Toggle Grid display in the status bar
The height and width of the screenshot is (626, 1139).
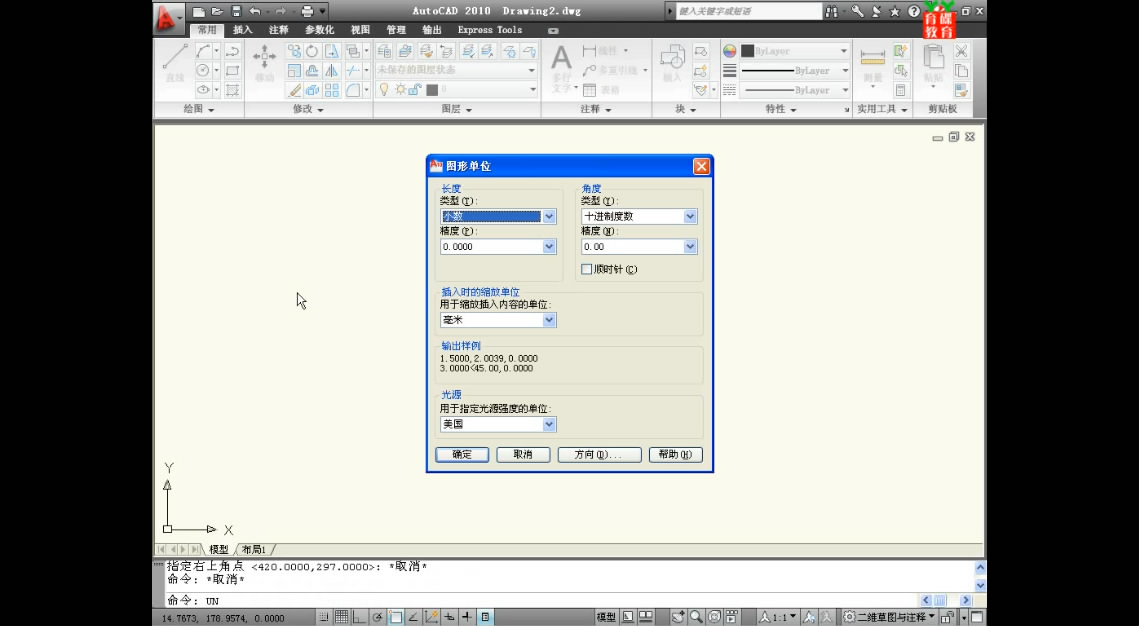341,617
